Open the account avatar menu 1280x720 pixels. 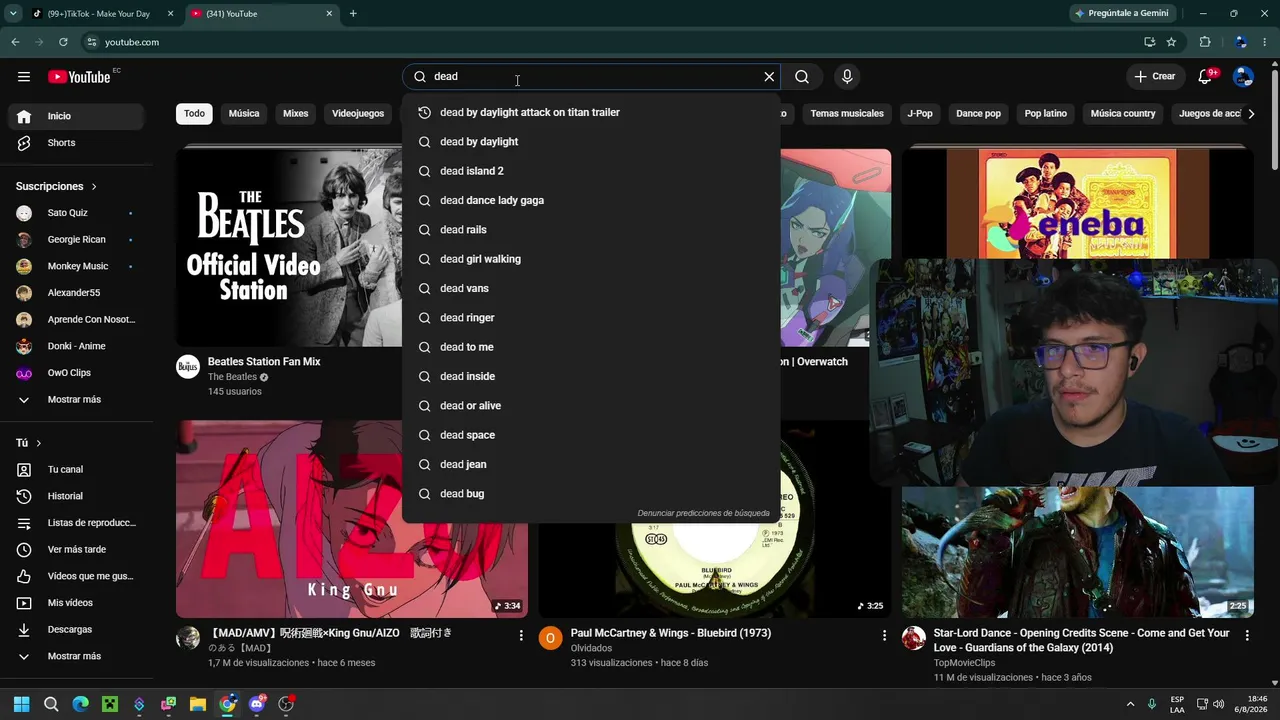1243,77
